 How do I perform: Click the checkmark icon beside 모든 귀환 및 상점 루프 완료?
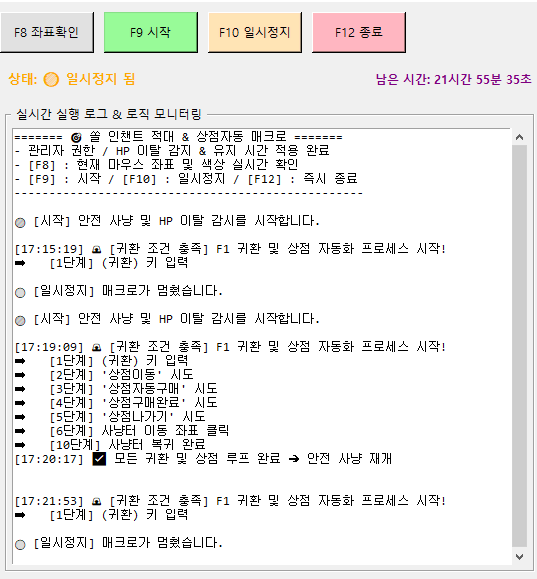pyautogui.click(x=99, y=459)
